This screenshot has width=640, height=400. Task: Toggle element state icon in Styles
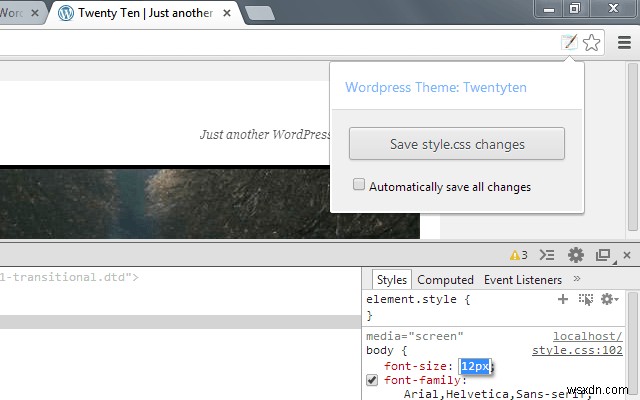(586, 299)
